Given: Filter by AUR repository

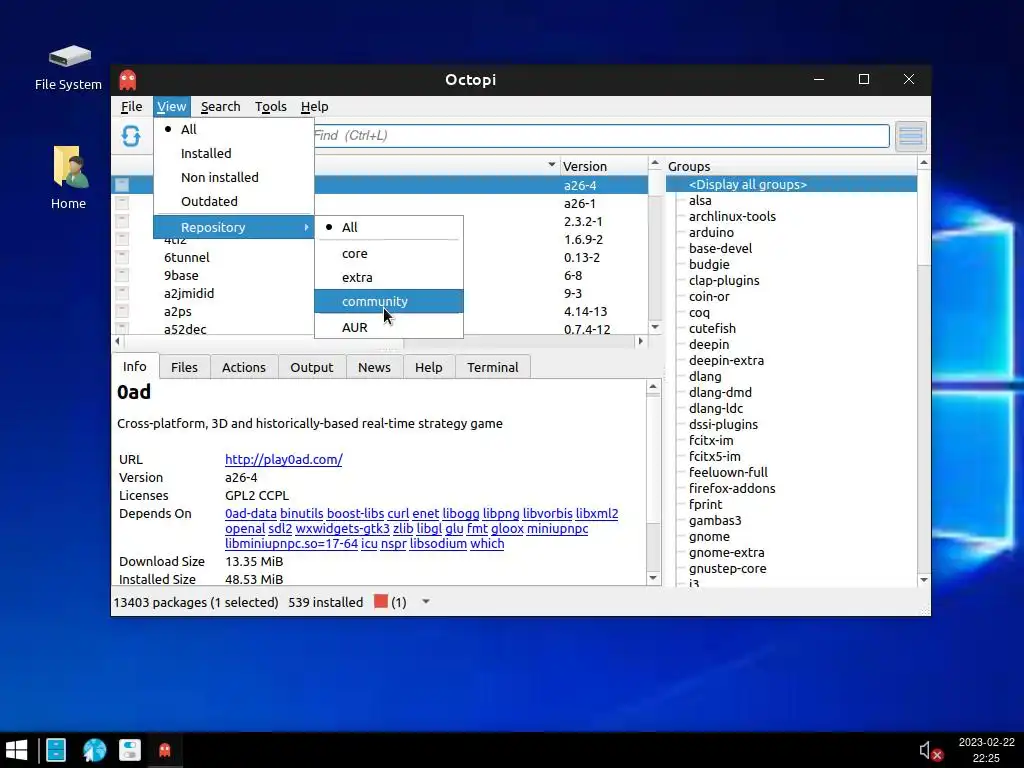Looking at the screenshot, I should coord(389,327).
